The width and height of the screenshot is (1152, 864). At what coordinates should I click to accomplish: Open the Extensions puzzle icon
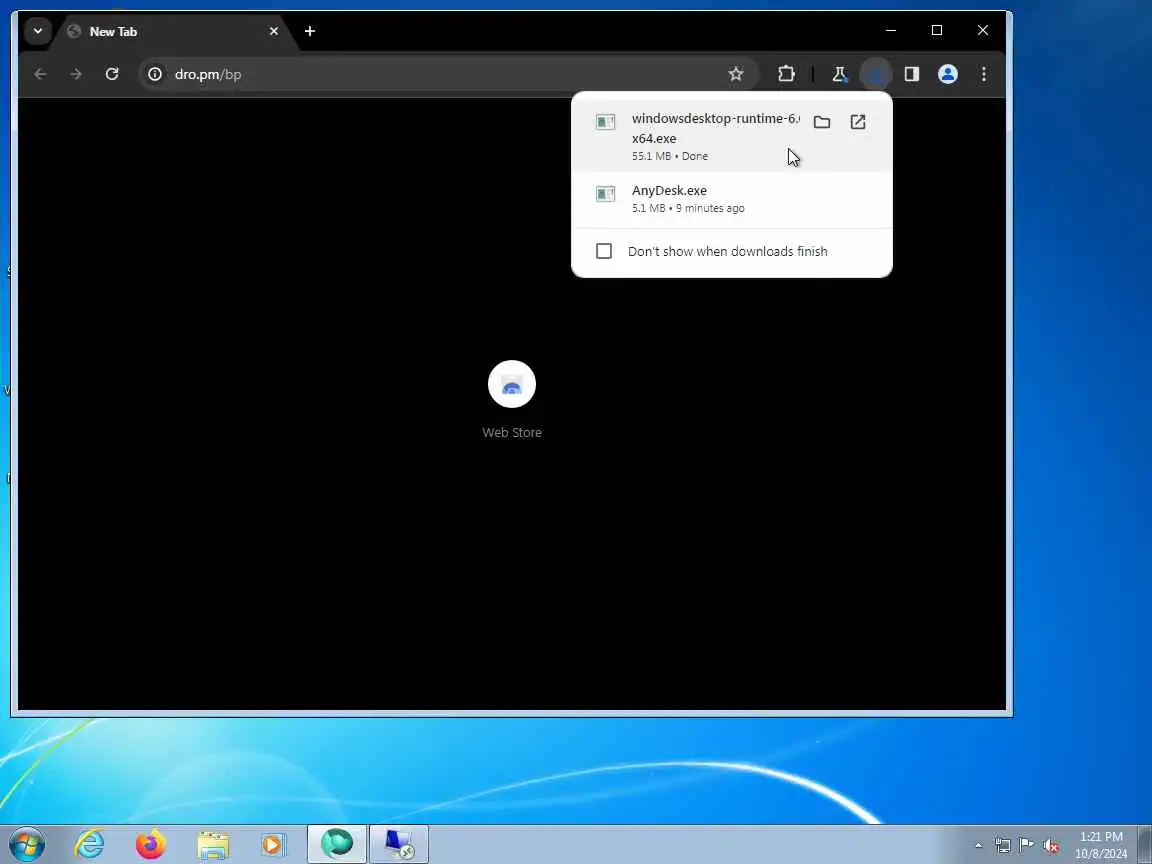tap(786, 74)
